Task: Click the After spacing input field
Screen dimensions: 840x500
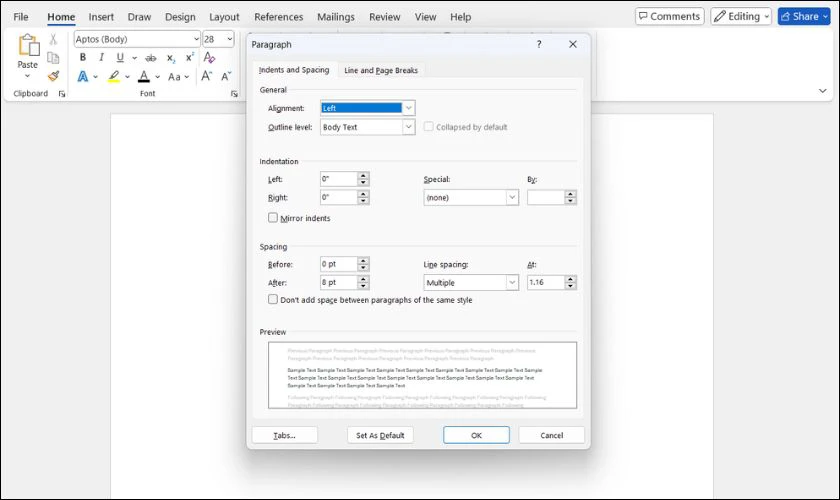Action: click(x=339, y=282)
